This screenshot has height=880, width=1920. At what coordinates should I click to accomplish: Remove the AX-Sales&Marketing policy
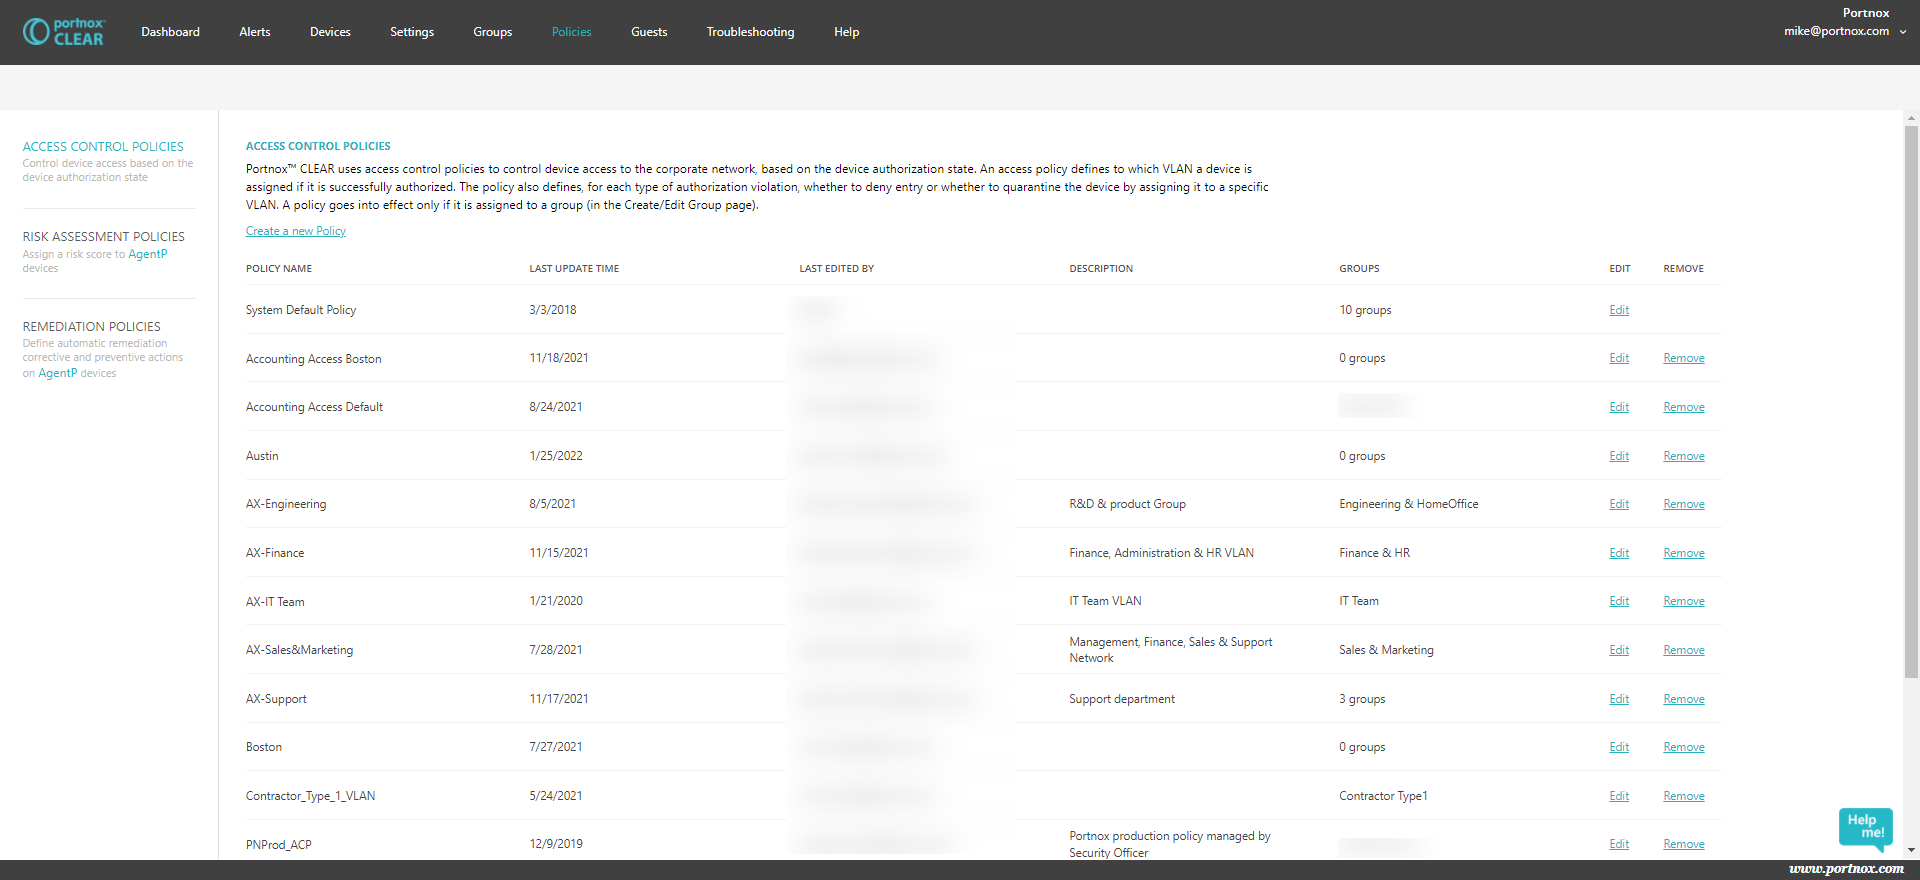tap(1684, 650)
